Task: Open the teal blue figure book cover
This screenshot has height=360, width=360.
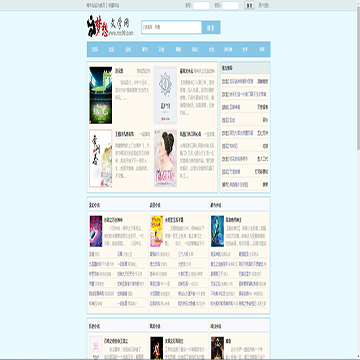Action: tap(217, 231)
